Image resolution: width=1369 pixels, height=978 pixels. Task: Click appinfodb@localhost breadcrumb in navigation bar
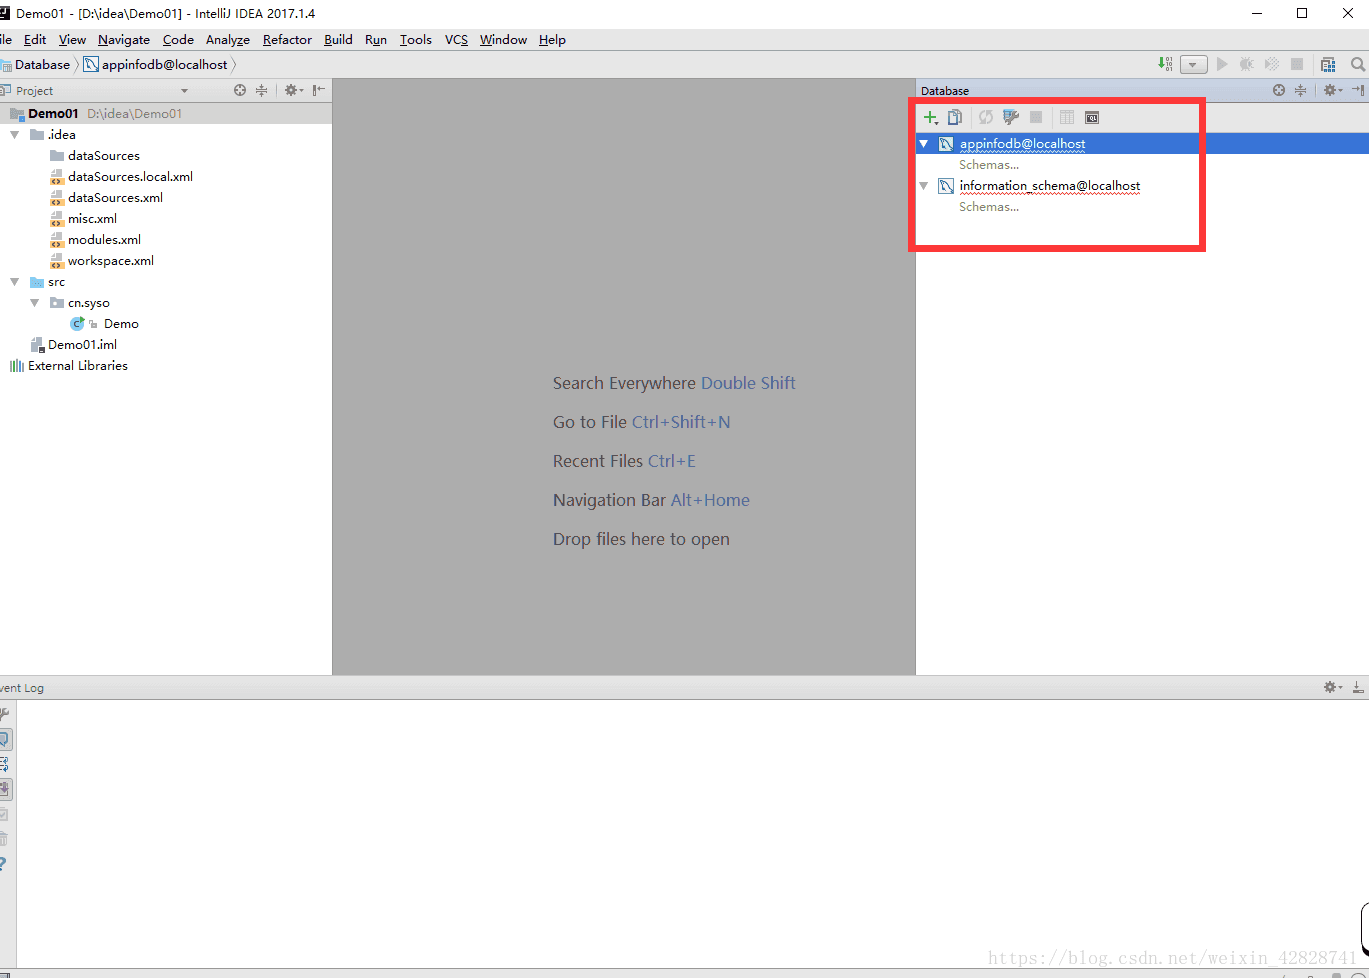(x=164, y=64)
